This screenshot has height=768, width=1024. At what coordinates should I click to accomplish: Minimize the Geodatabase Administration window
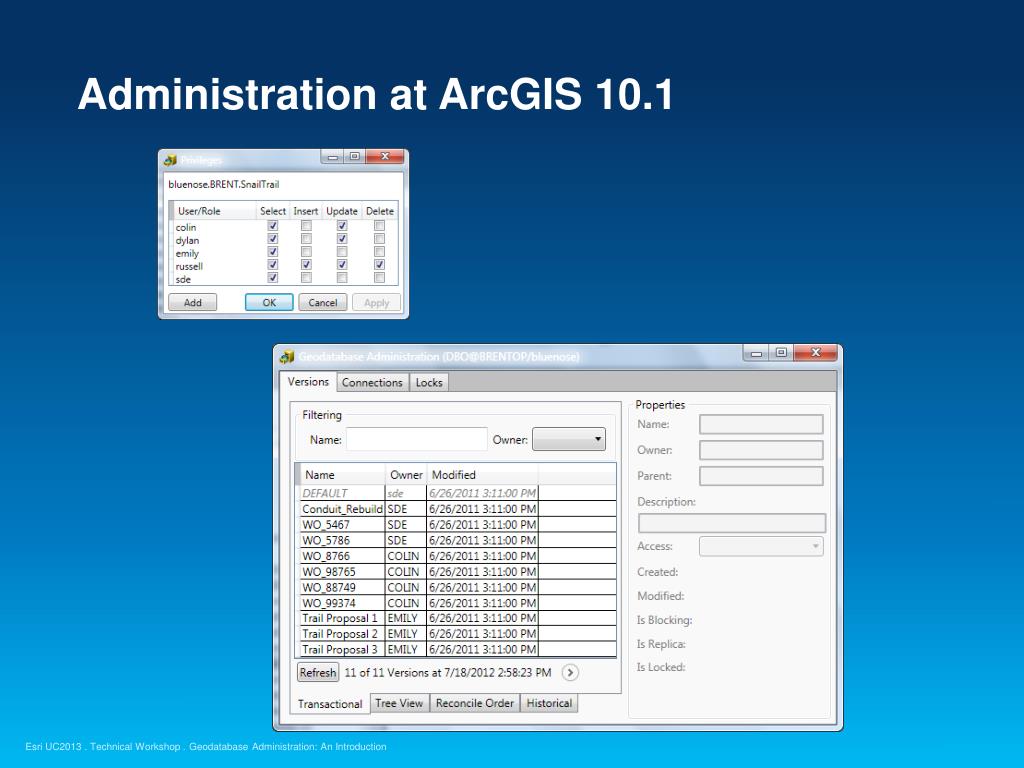pos(757,353)
